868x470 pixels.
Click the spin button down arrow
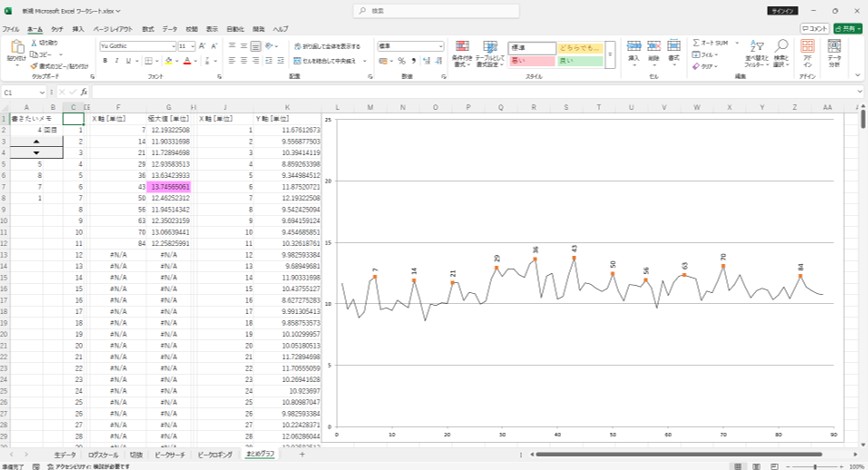coord(37,153)
